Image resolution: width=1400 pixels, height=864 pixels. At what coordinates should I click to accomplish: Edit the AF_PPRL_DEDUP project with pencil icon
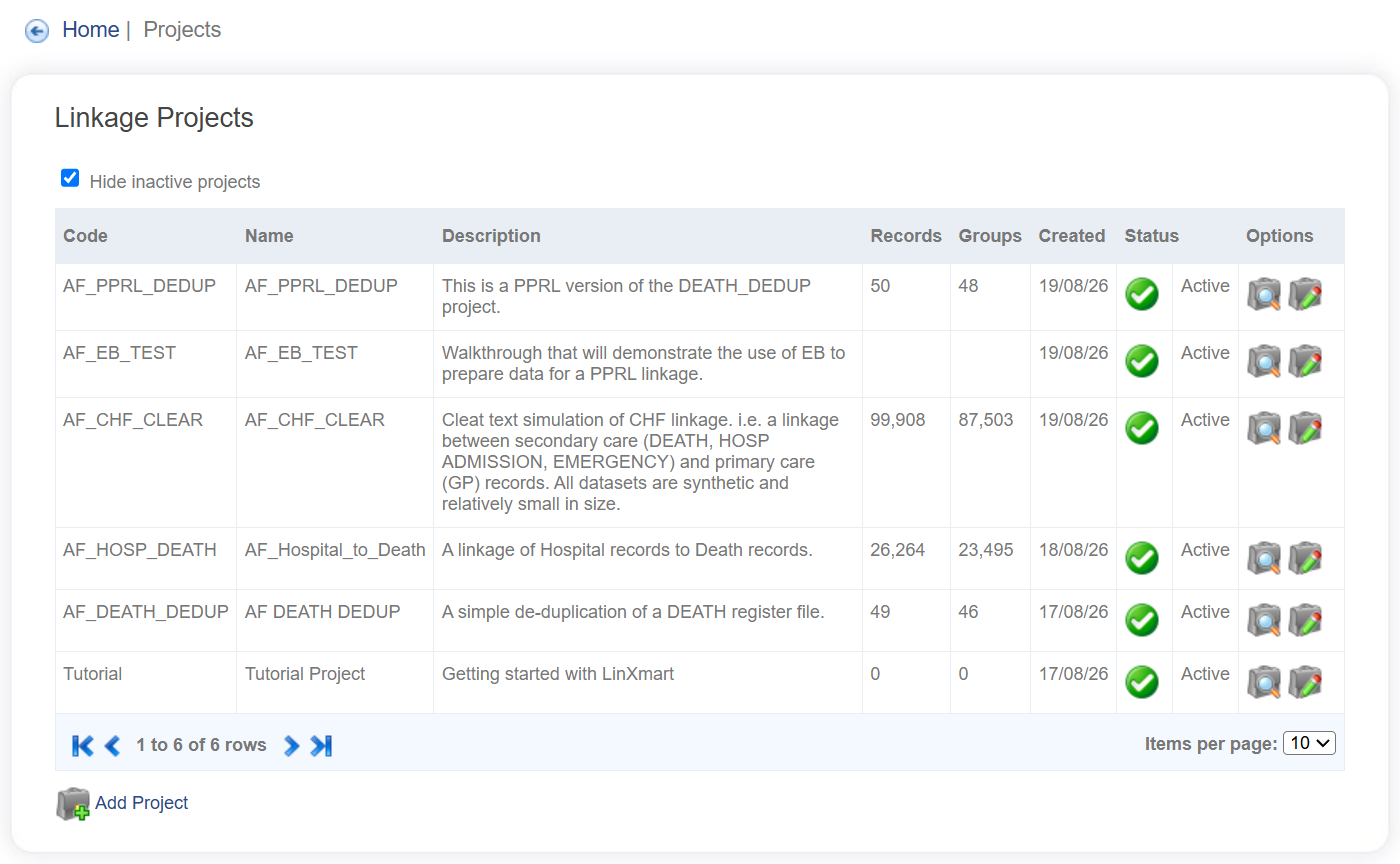[1305, 295]
